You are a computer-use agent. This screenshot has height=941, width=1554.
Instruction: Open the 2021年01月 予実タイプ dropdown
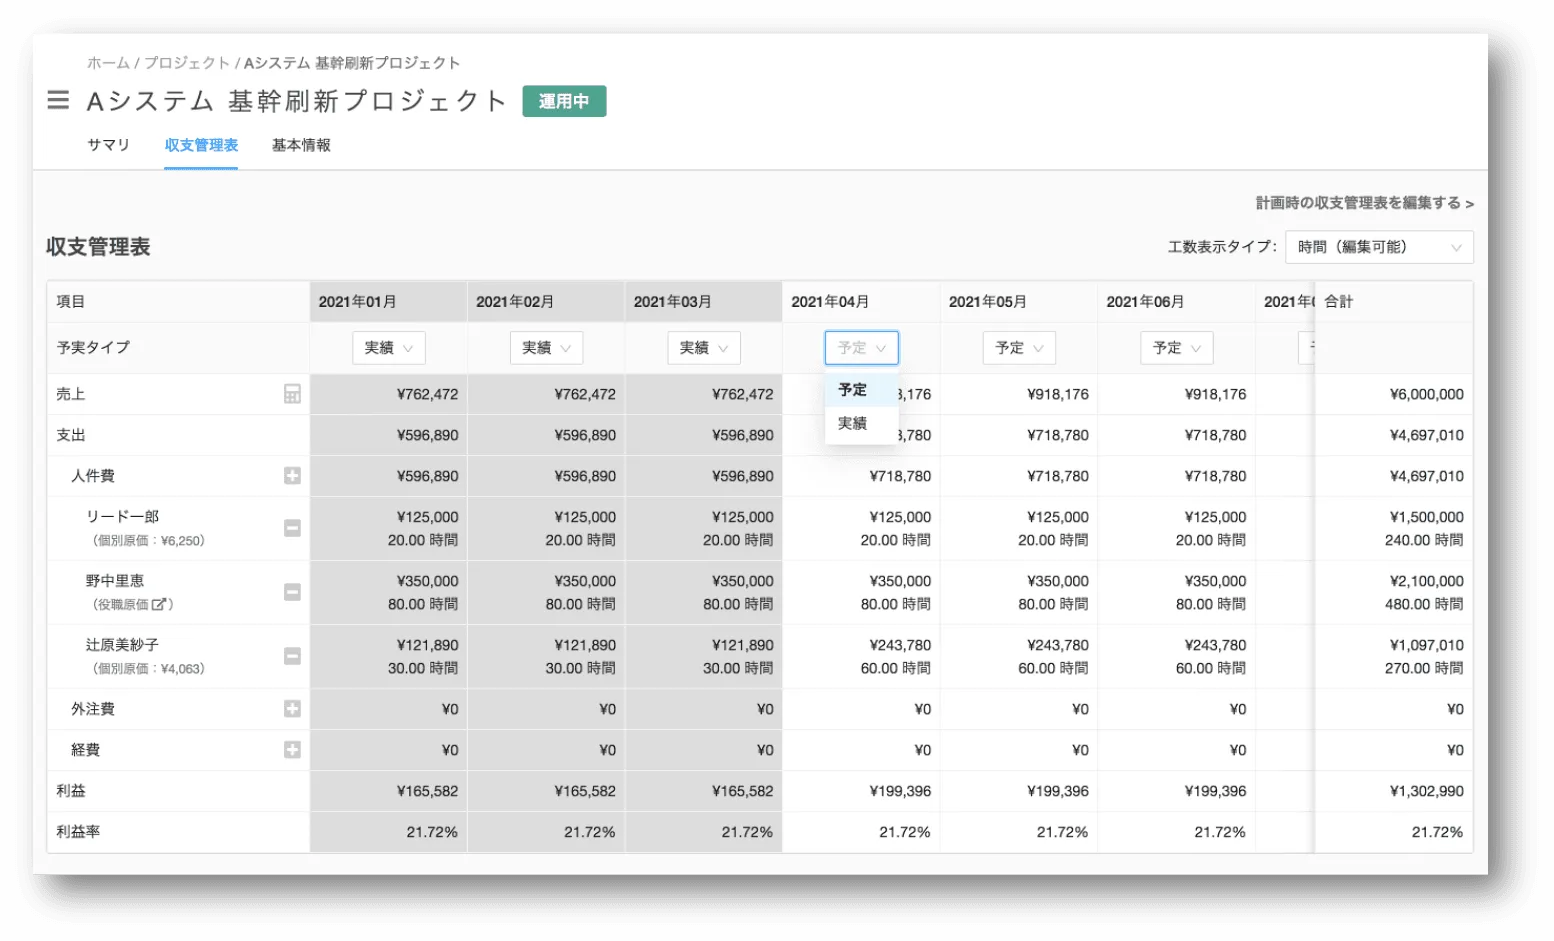coord(388,348)
